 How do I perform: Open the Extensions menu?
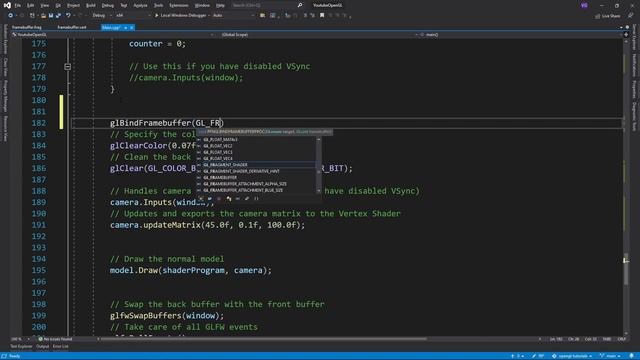point(179,5)
